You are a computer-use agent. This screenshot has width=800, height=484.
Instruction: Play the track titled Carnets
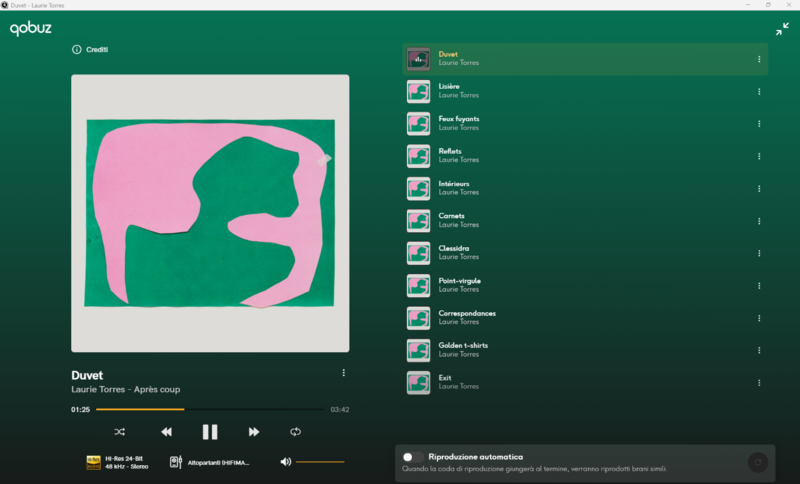(x=452, y=216)
